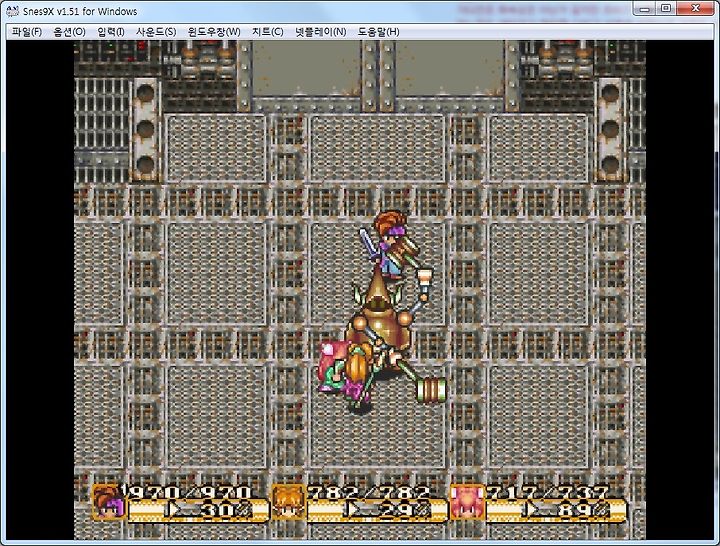Click the 30% weapon charge gauge
Image resolution: width=720 pixels, height=546 pixels.
(197, 511)
